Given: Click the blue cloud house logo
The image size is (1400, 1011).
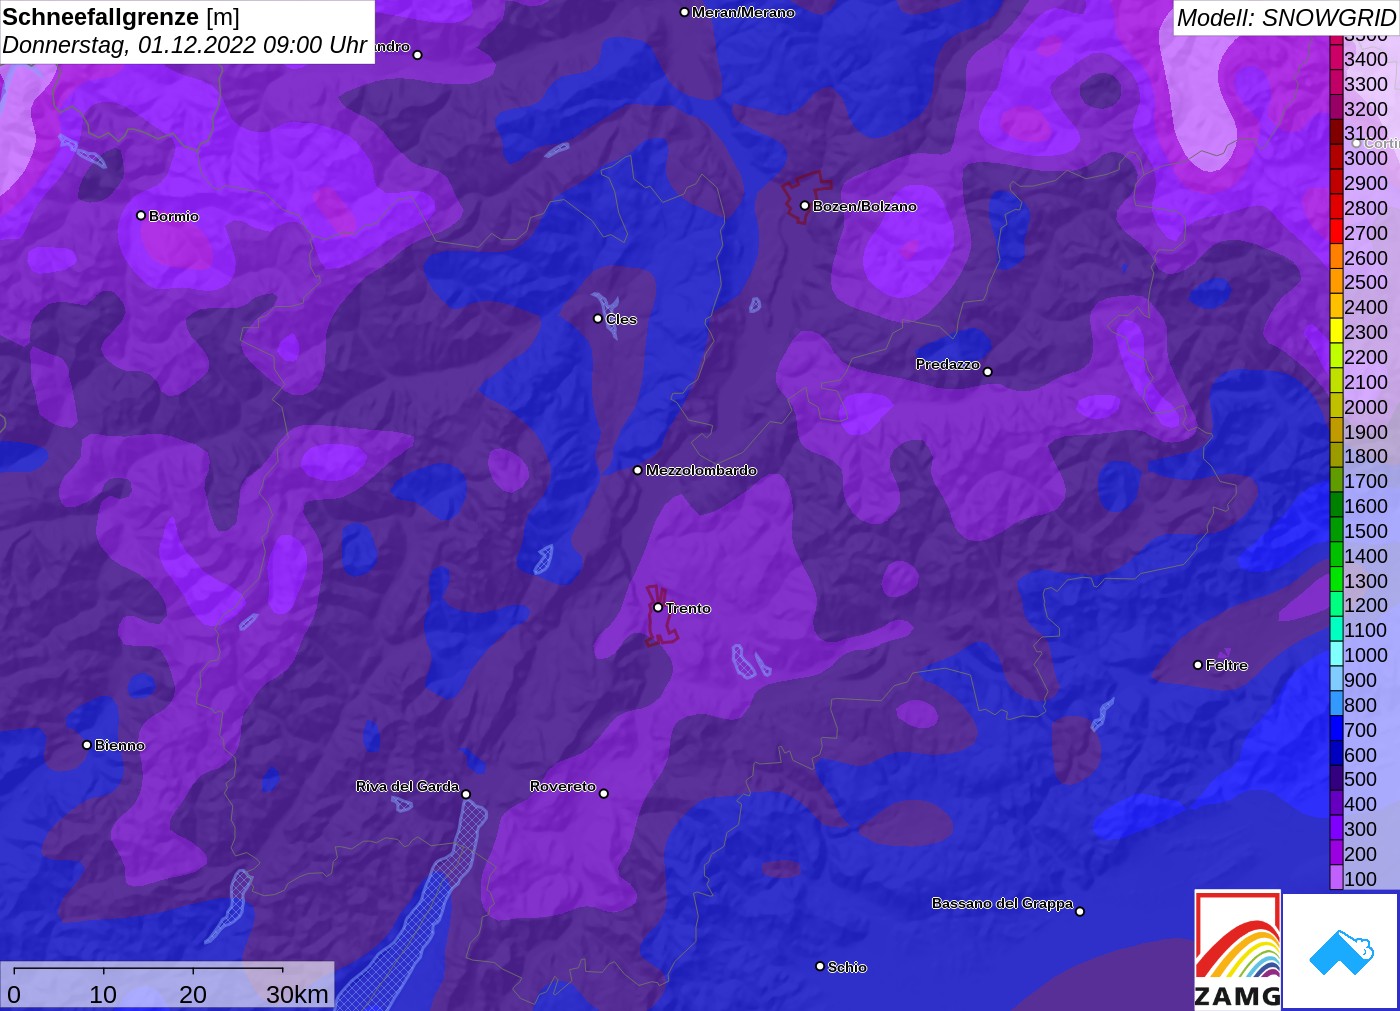Looking at the screenshot, I should 1340,950.
